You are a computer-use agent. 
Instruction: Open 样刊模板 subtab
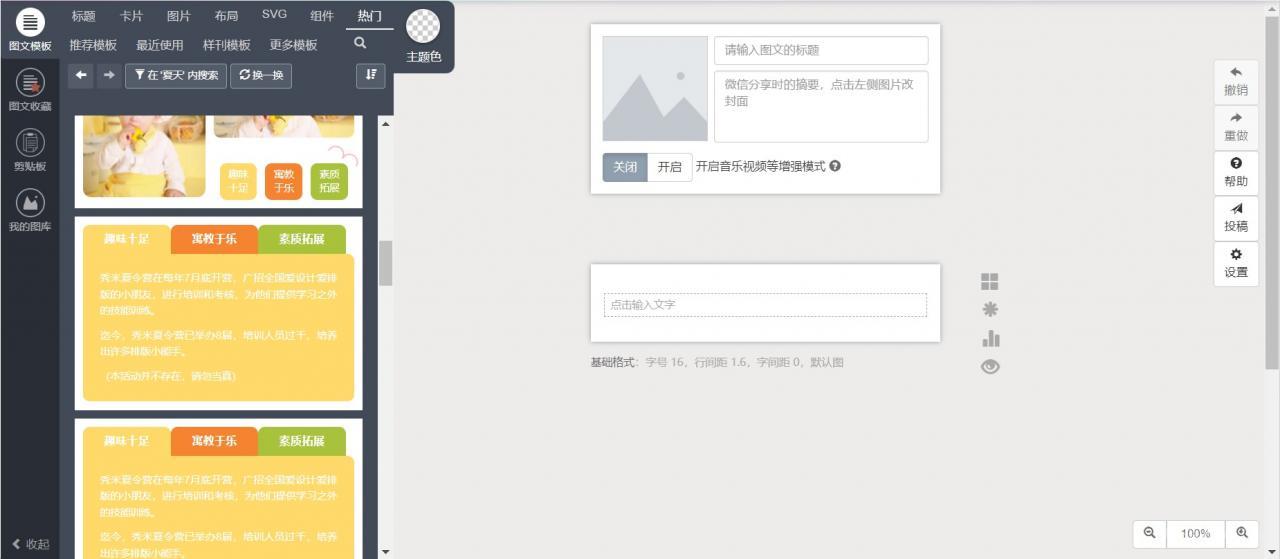click(x=227, y=45)
